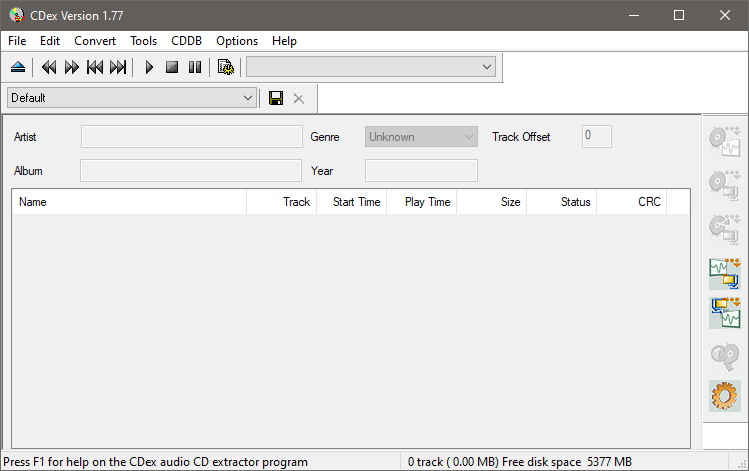Click the Year input field

pos(421,171)
